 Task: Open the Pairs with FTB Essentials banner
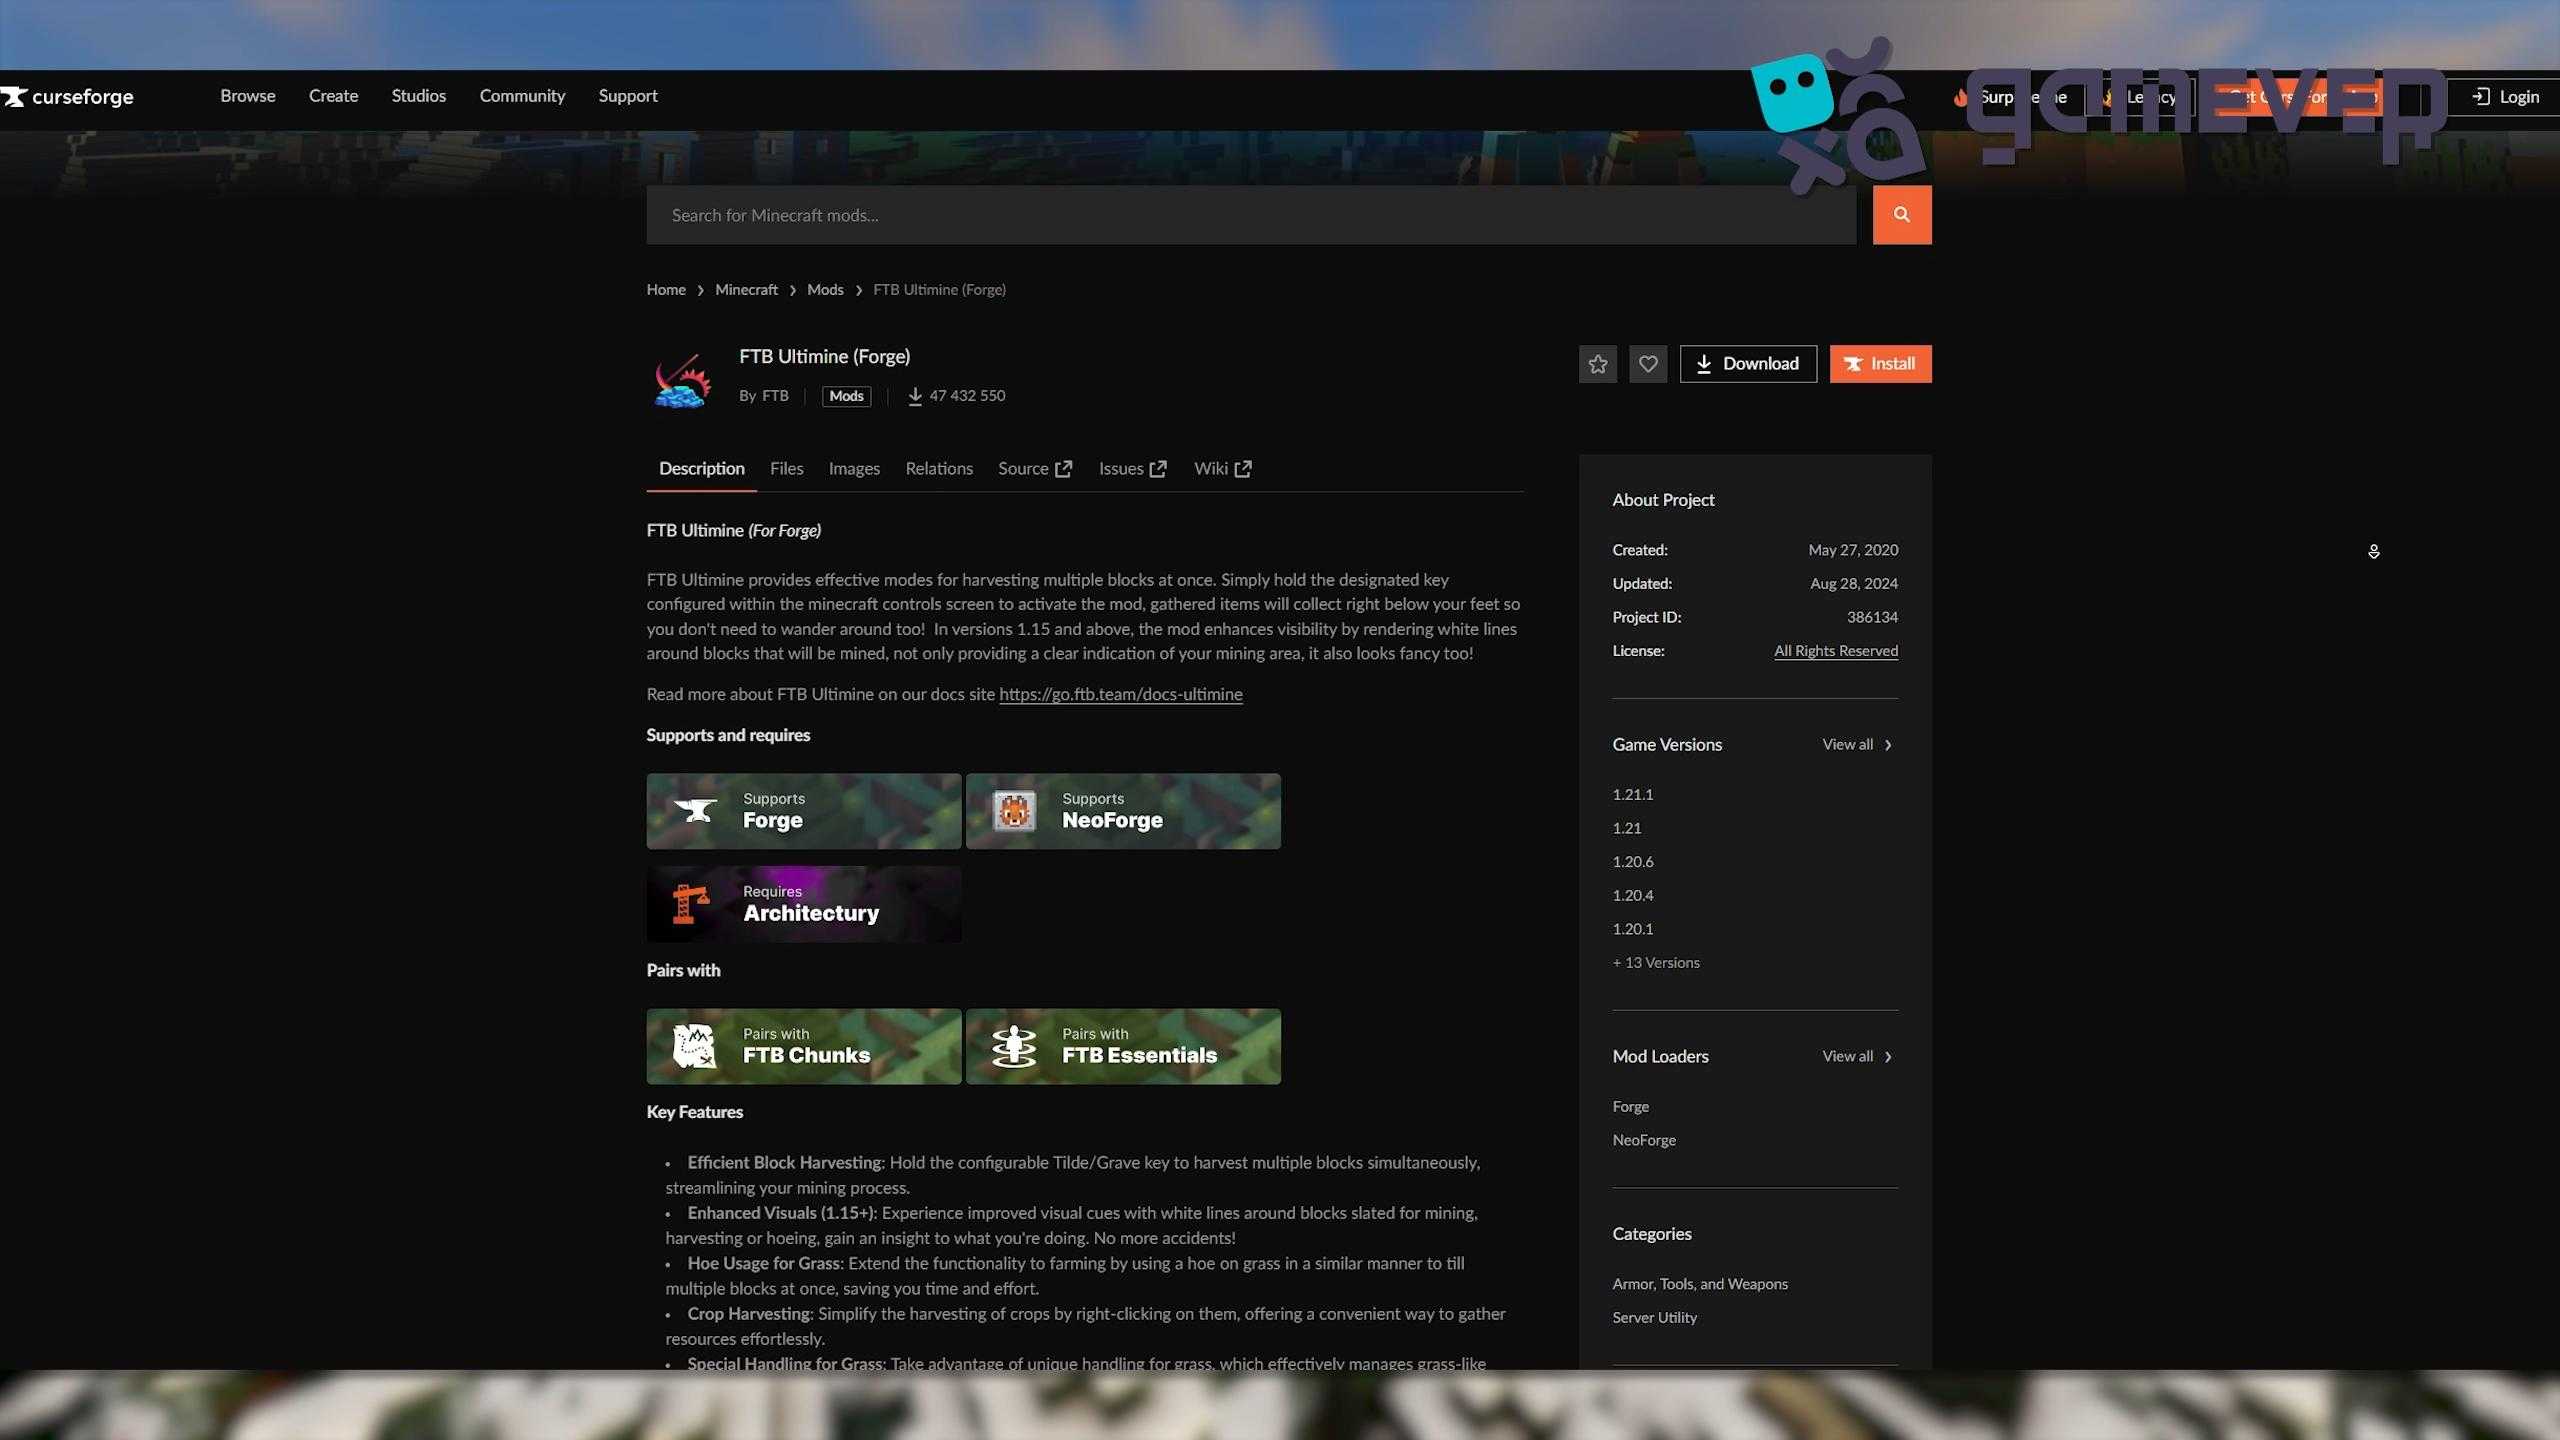pos(1123,1046)
